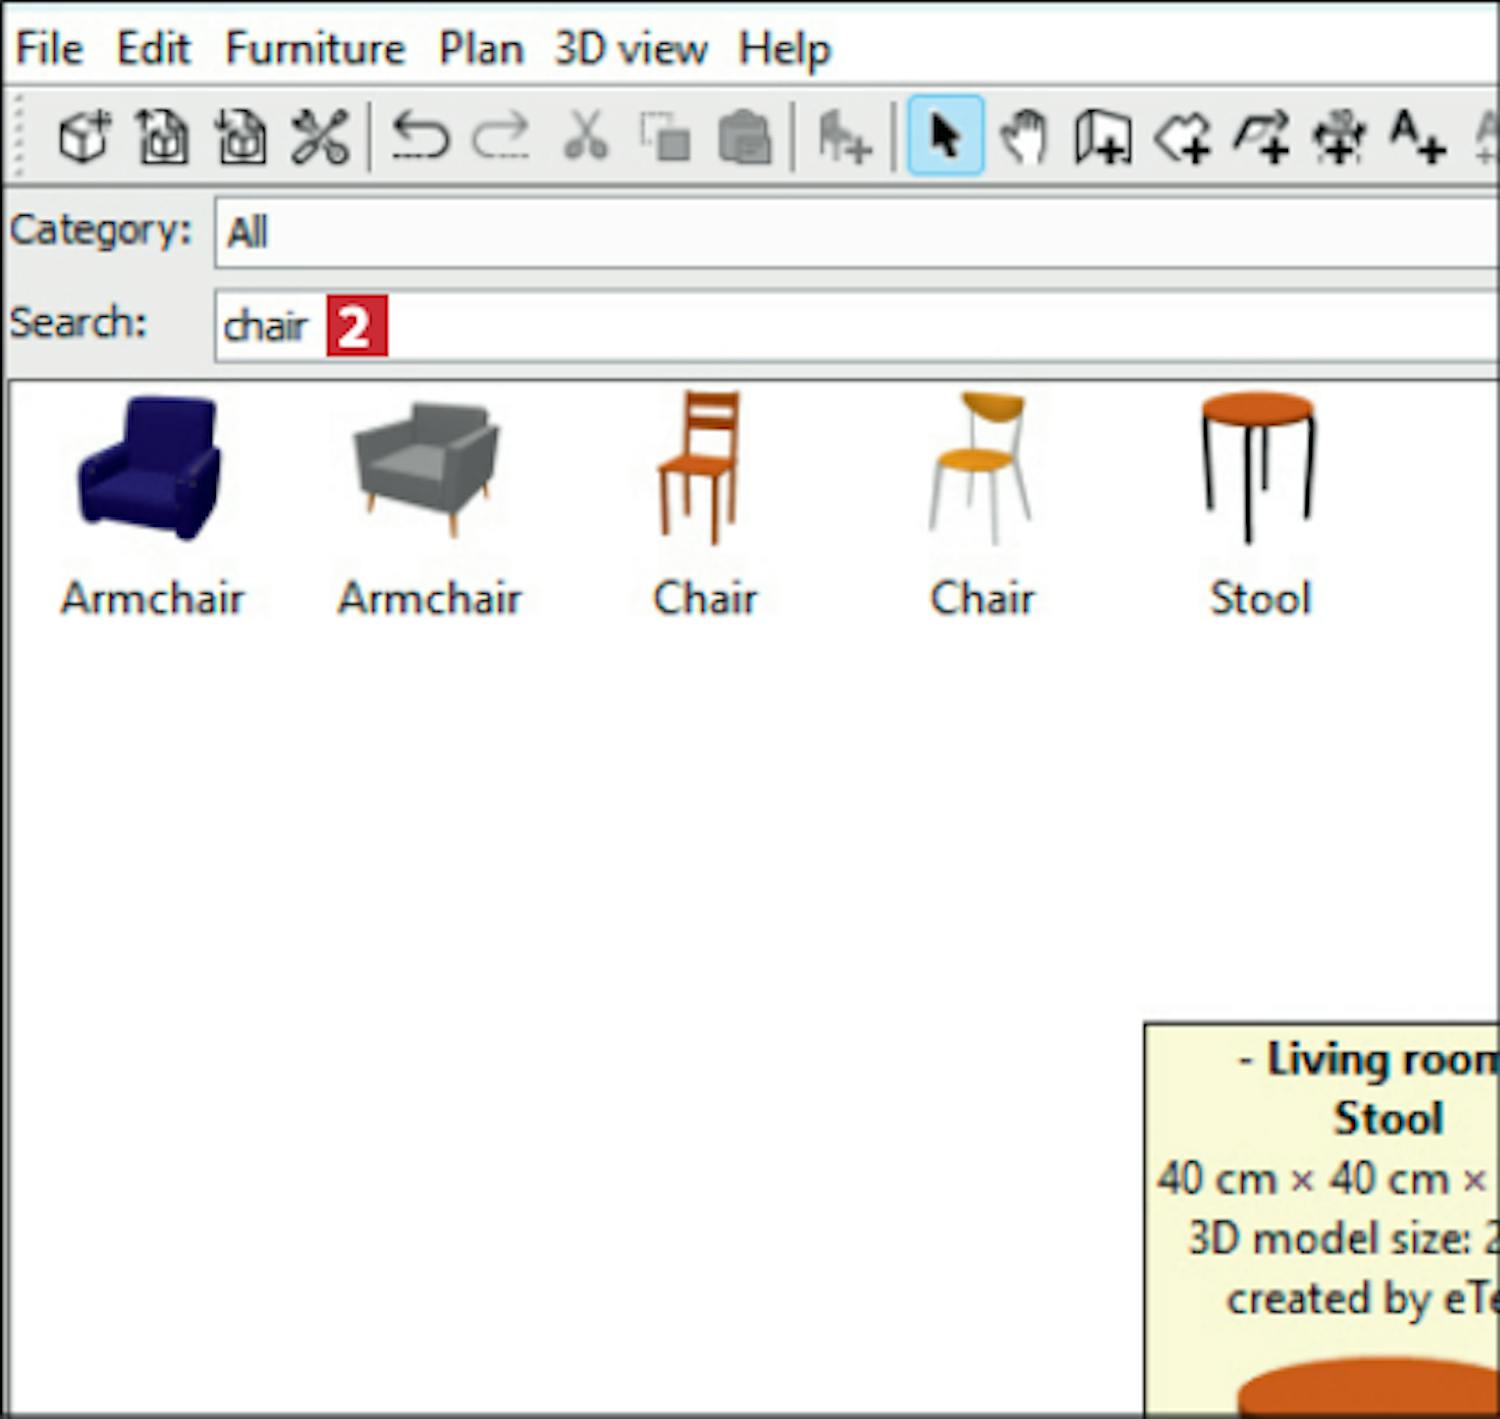Activate the Select arrow tool
Screen dimensions: 1500x1419
[x=945, y=136]
